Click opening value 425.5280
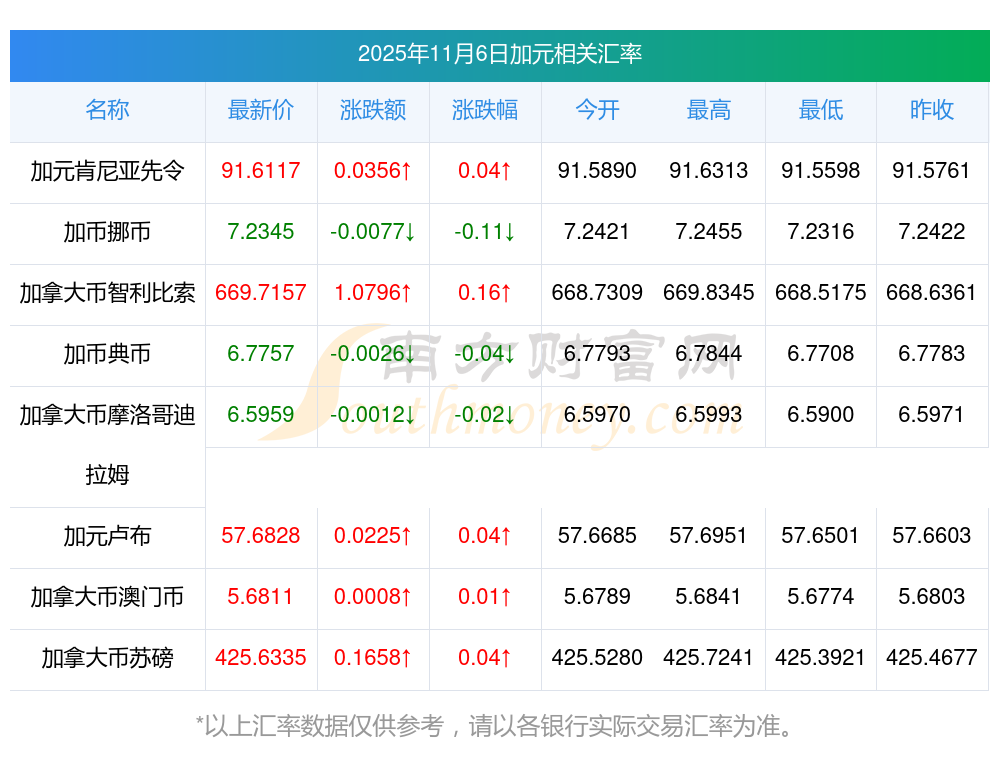This screenshot has height=757, width=1000. [597, 658]
